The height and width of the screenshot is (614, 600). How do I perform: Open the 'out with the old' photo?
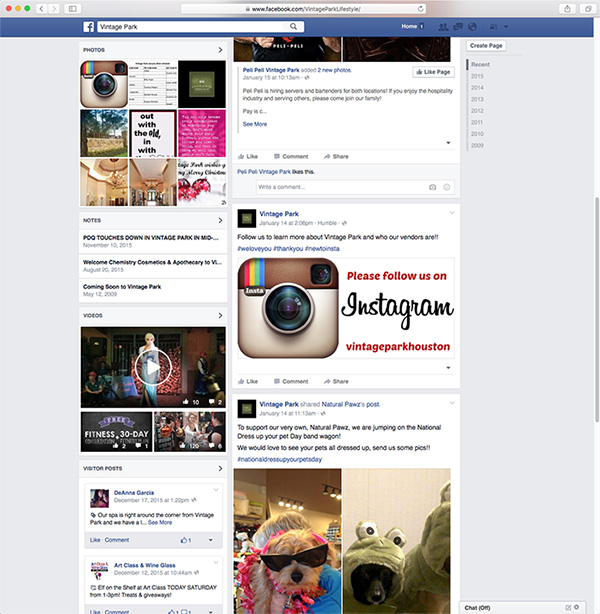[153, 133]
